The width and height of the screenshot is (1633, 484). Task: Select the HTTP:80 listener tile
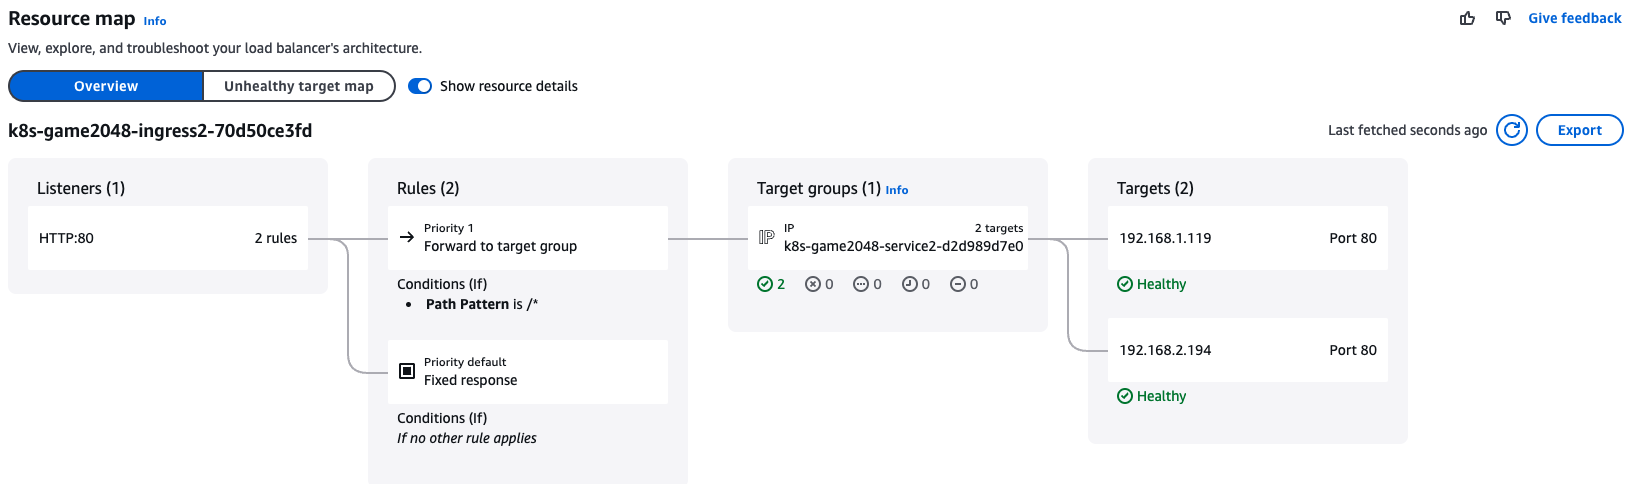(x=167, y=238)
